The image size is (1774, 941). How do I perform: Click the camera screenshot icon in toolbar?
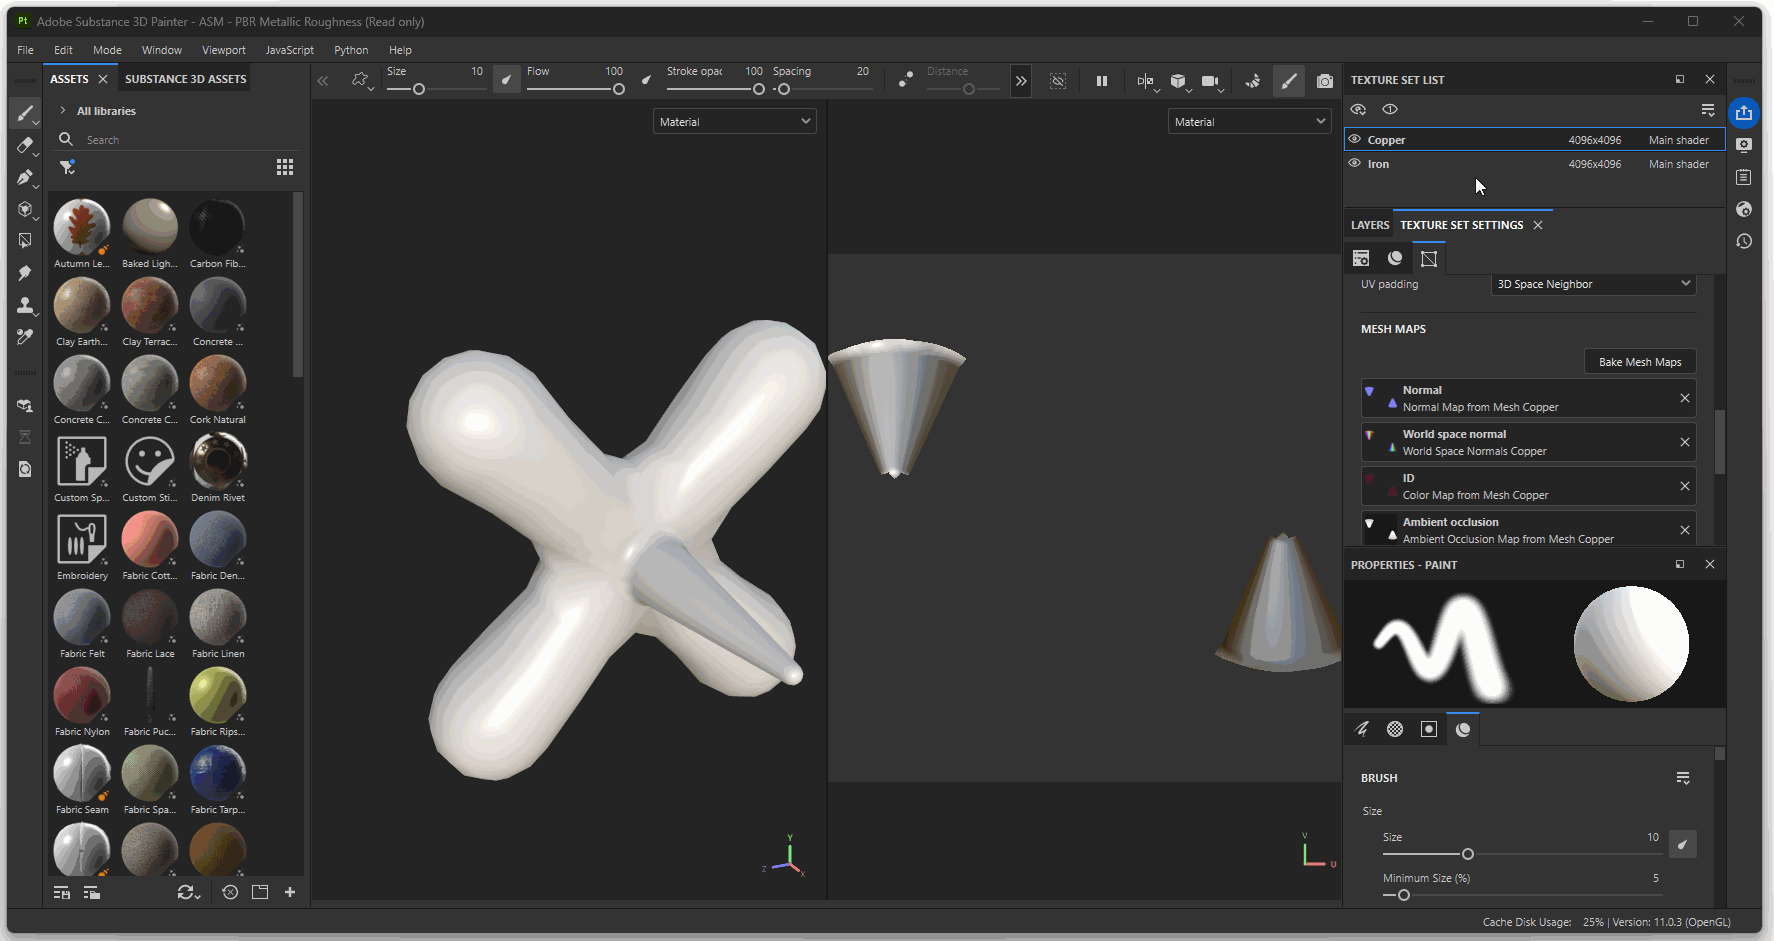1325,81
